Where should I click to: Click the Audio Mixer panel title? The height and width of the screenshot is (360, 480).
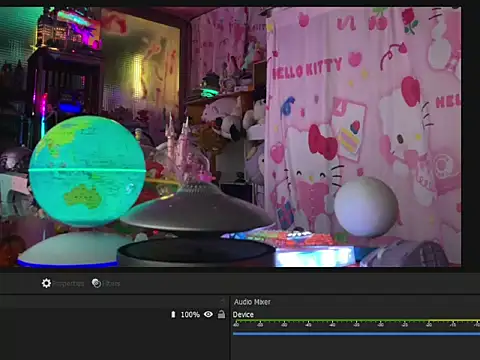pyautogui.click(x=252, y=302)
